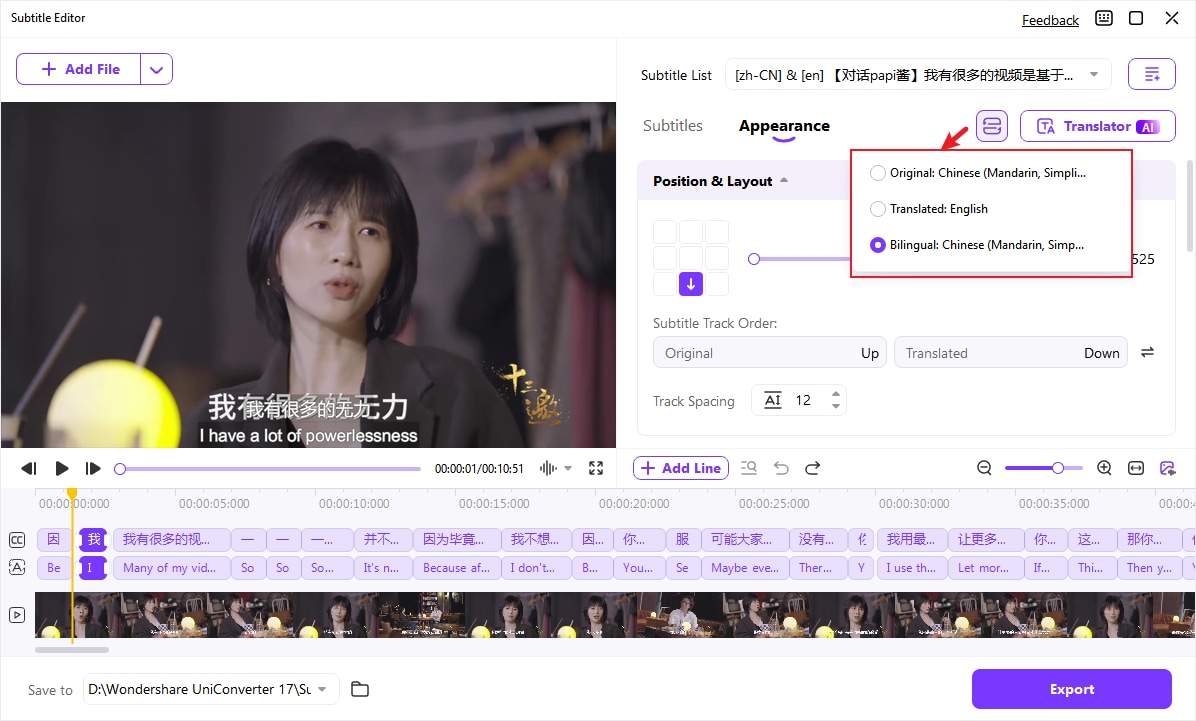Zoom in the timeline
1196x721 pixels.
coord(1104,468)
